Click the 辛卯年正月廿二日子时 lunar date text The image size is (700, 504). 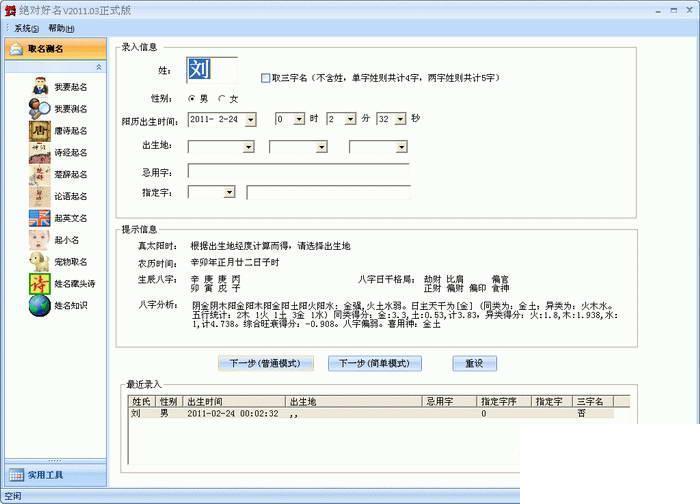[x=235, y=262]
